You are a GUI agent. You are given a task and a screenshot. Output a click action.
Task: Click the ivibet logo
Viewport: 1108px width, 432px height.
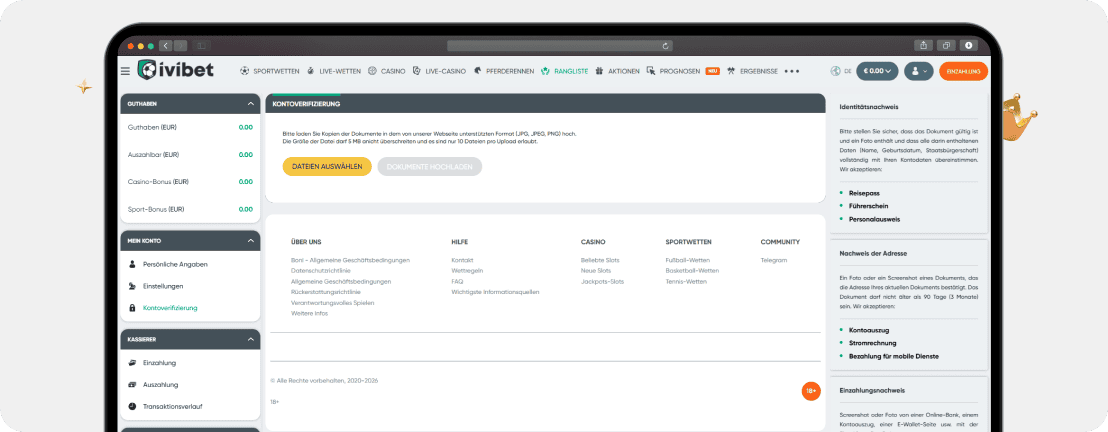click(x=175, y=70)
